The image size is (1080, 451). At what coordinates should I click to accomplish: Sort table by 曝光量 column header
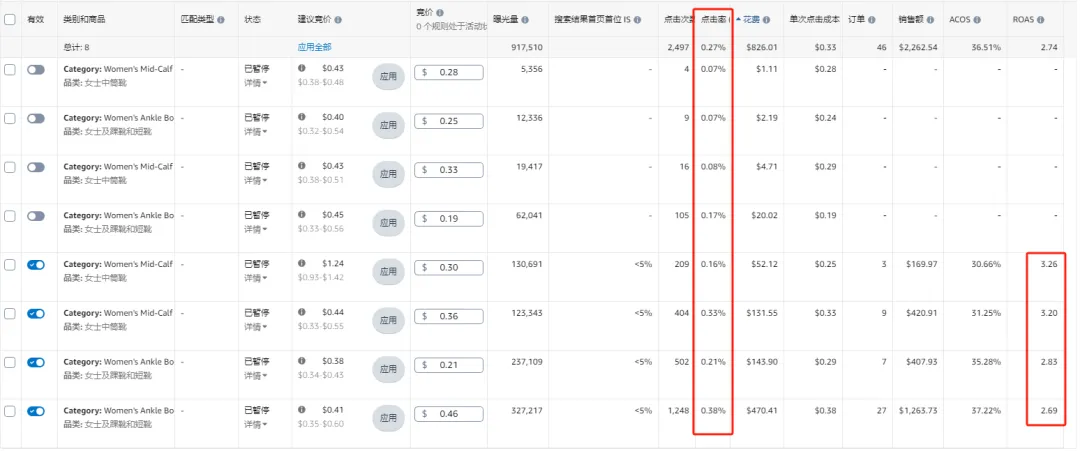point(506,20)
